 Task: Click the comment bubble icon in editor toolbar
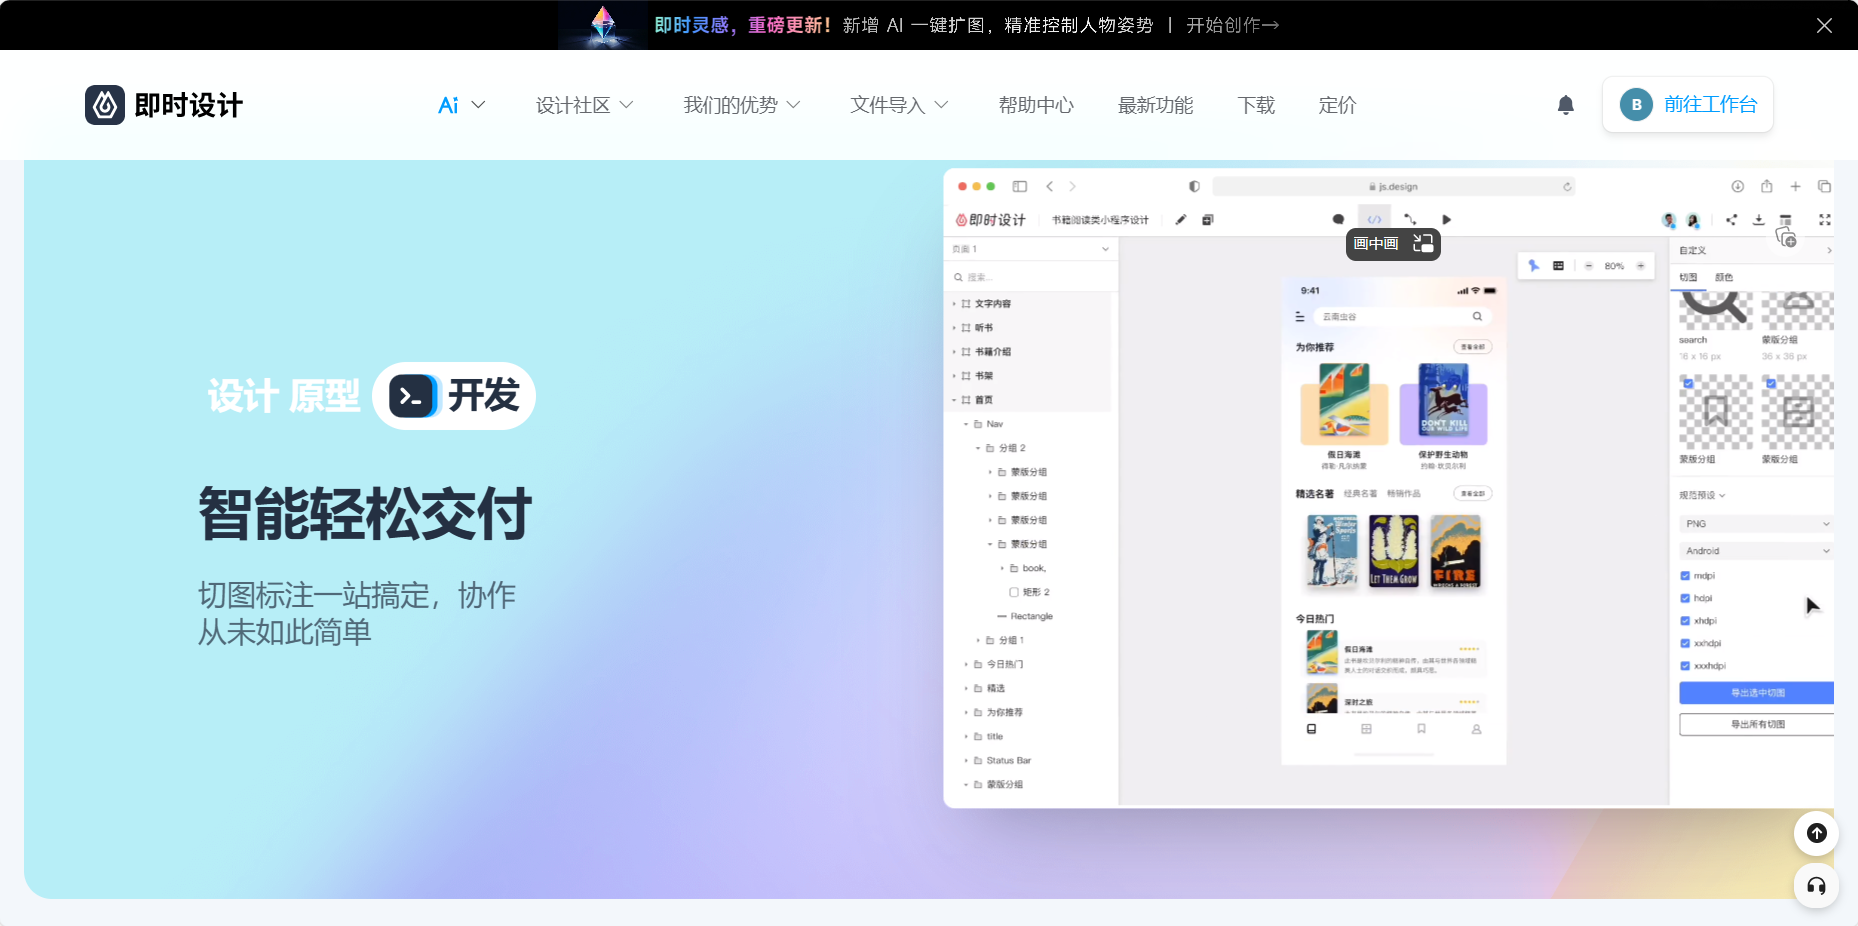pyautogui.click(x=1338, y=219)
